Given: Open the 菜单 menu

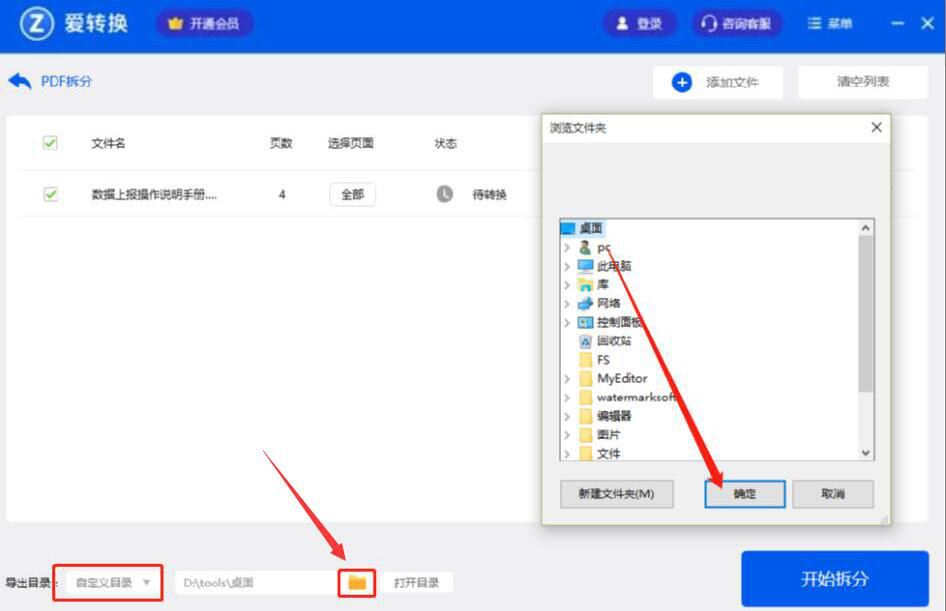Looking at the screenshot, I should coord(830,24).
